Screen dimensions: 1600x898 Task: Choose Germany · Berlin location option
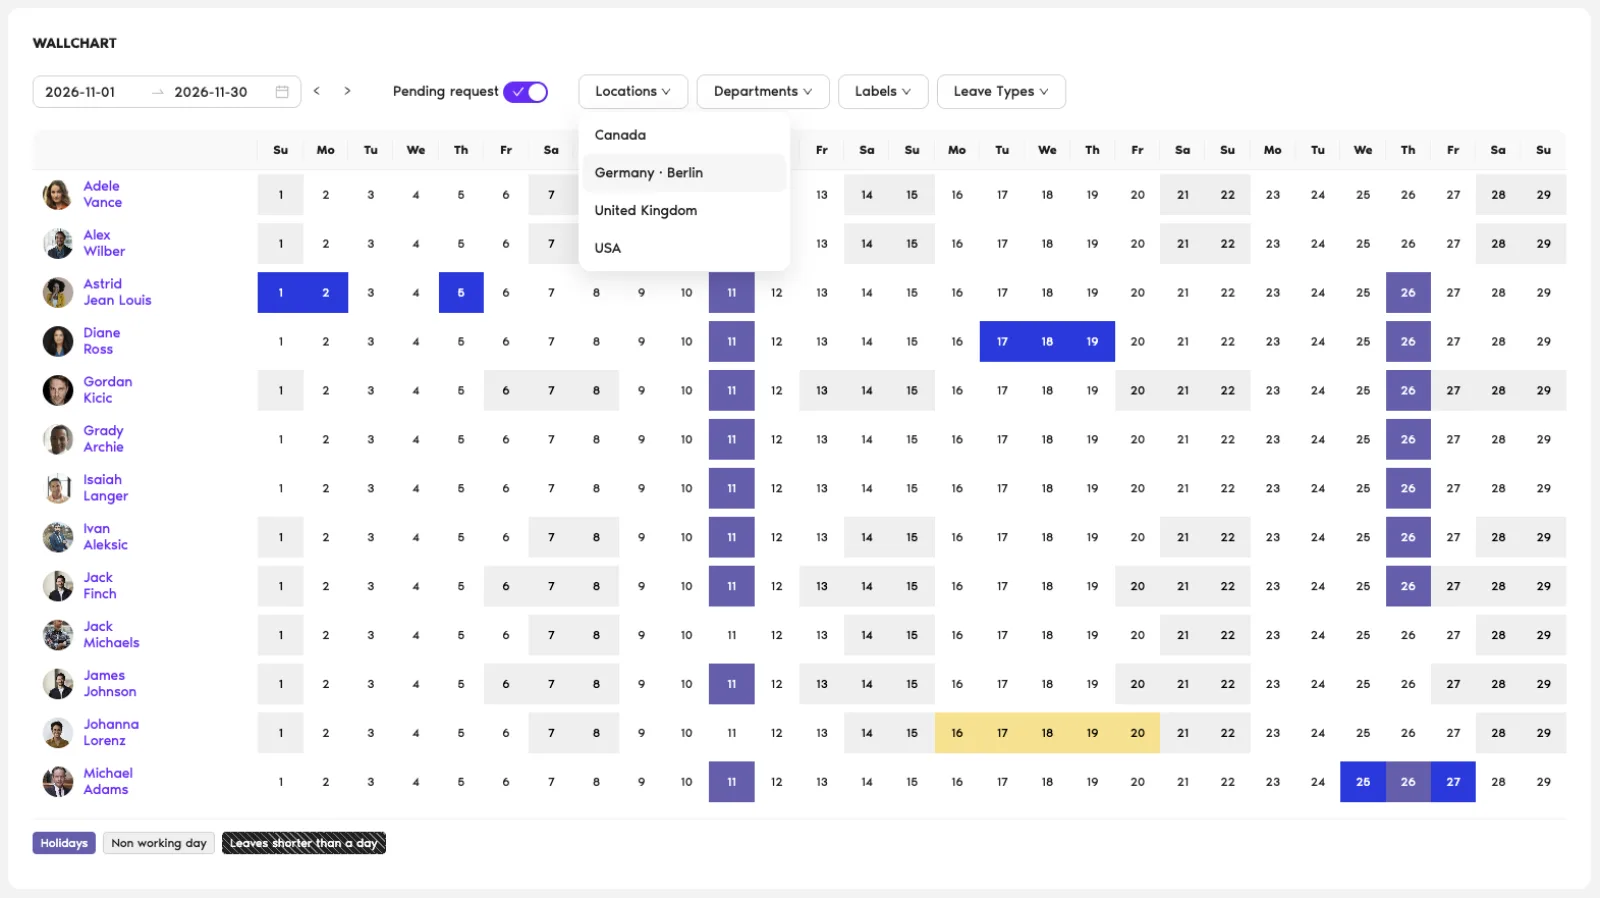coord(684,173)
